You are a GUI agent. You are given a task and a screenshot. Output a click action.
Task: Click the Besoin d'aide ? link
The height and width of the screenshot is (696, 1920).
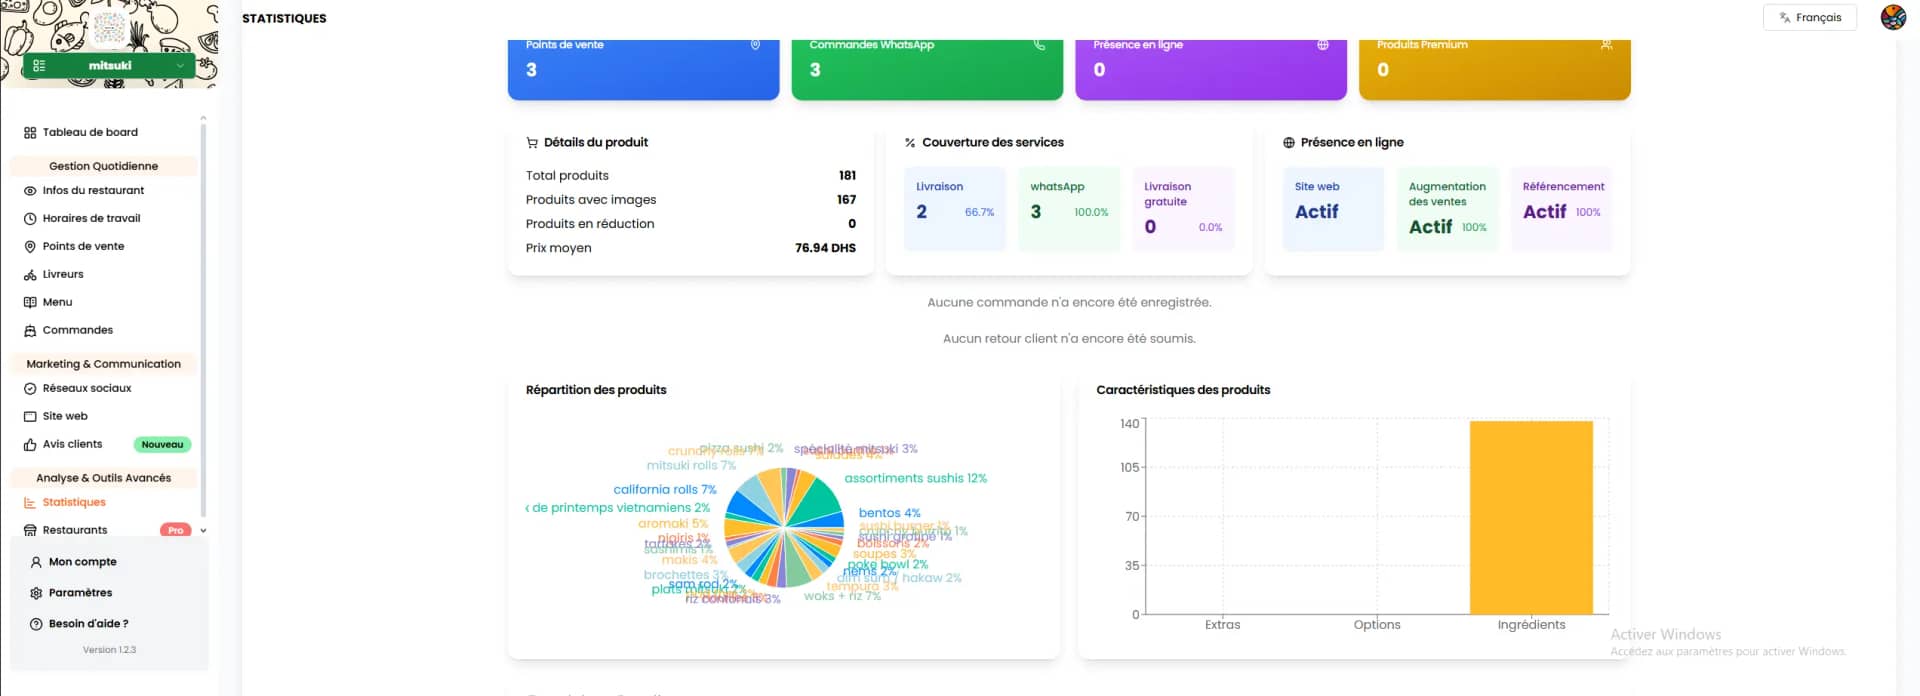[88, 624]
